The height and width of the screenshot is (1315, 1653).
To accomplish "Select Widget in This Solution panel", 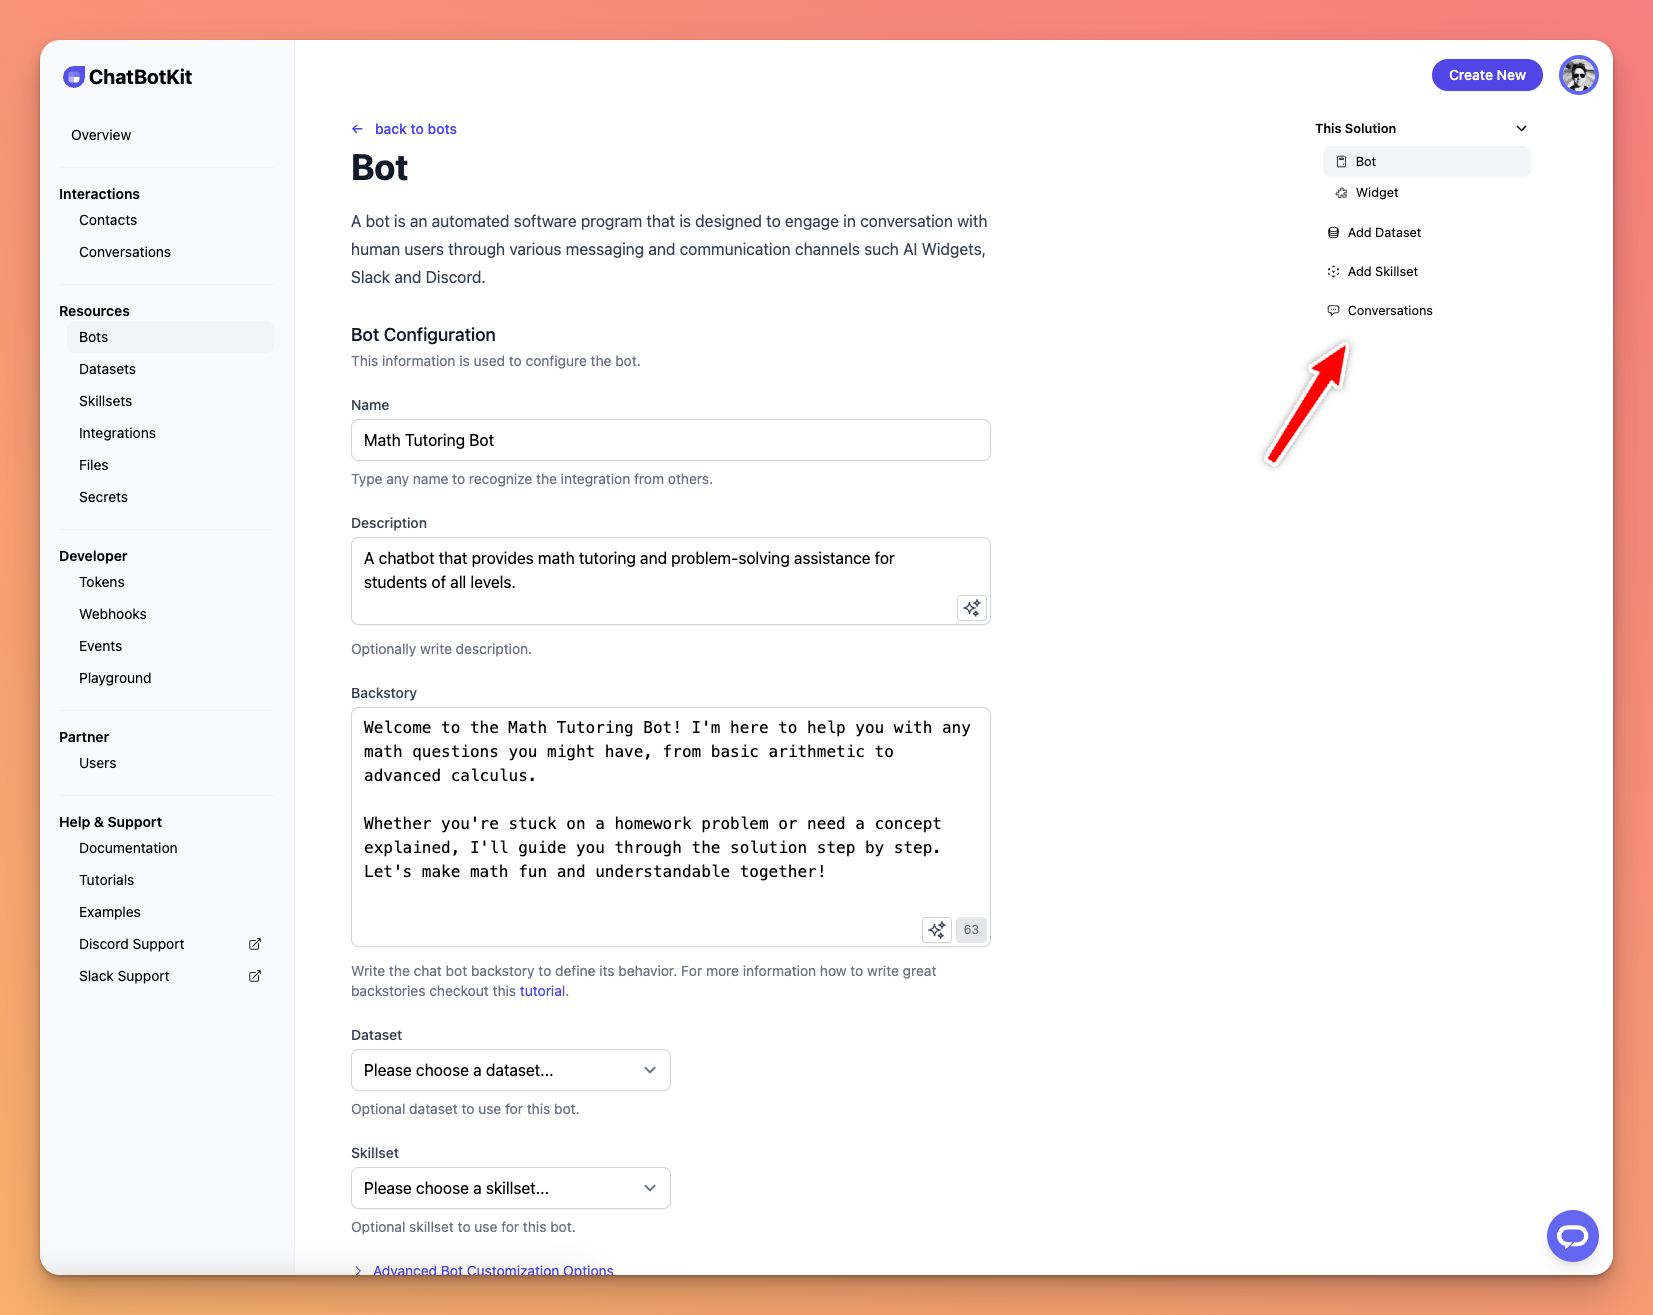I will click(x=1376, y=193).
